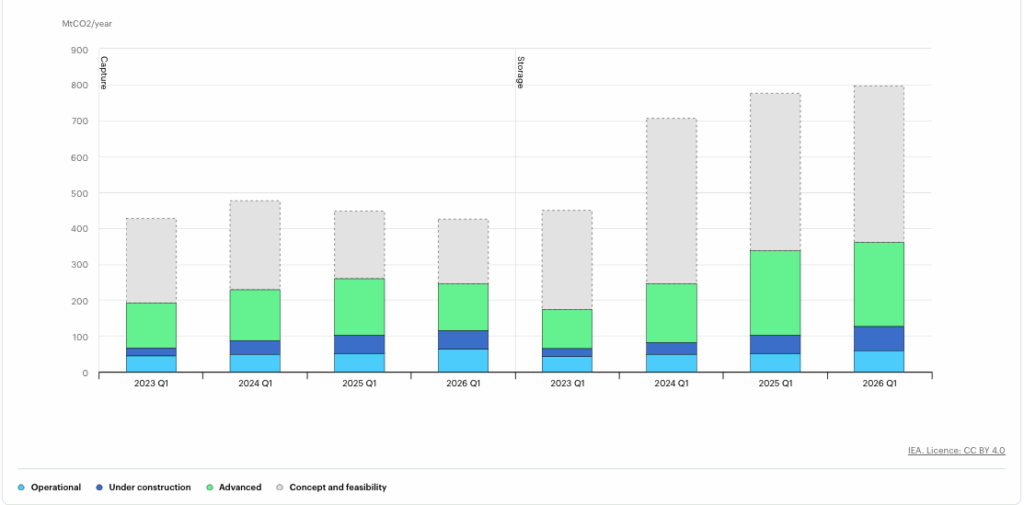Click Under construction segment of Storage 2026 Q1 bar

[x=879, y=338]
